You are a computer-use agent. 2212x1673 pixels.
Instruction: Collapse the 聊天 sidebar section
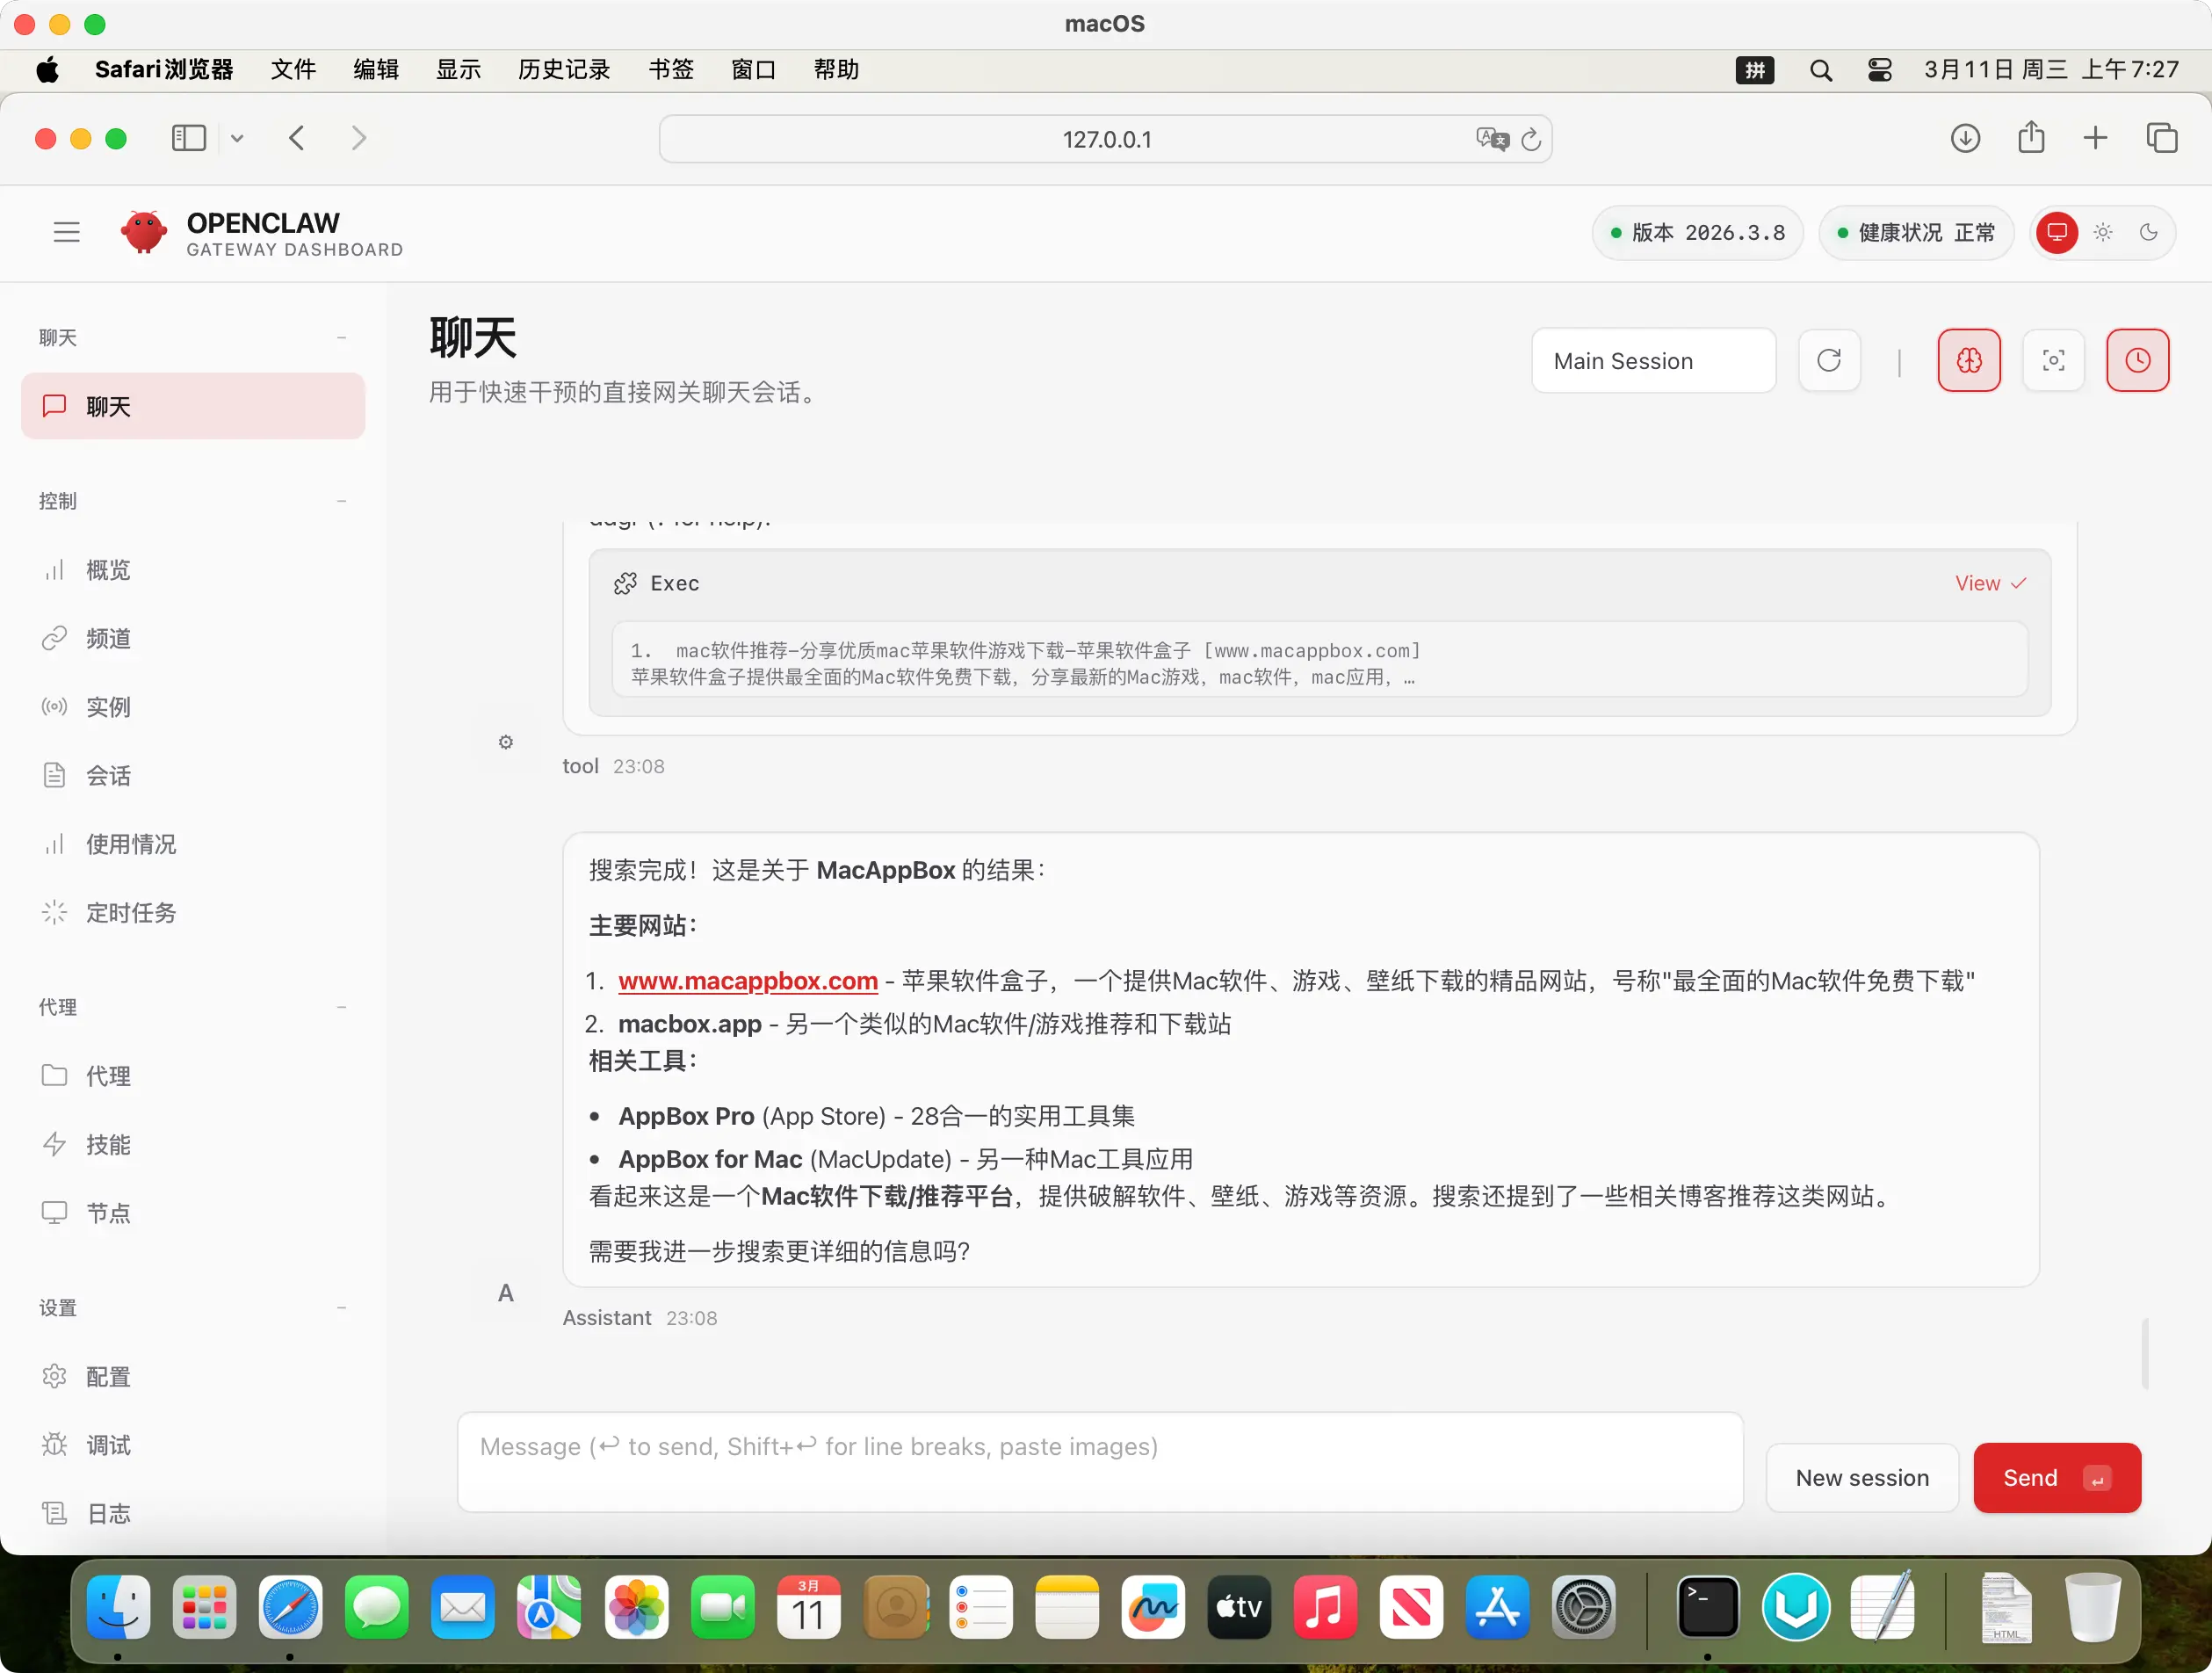tap(342, 338)
